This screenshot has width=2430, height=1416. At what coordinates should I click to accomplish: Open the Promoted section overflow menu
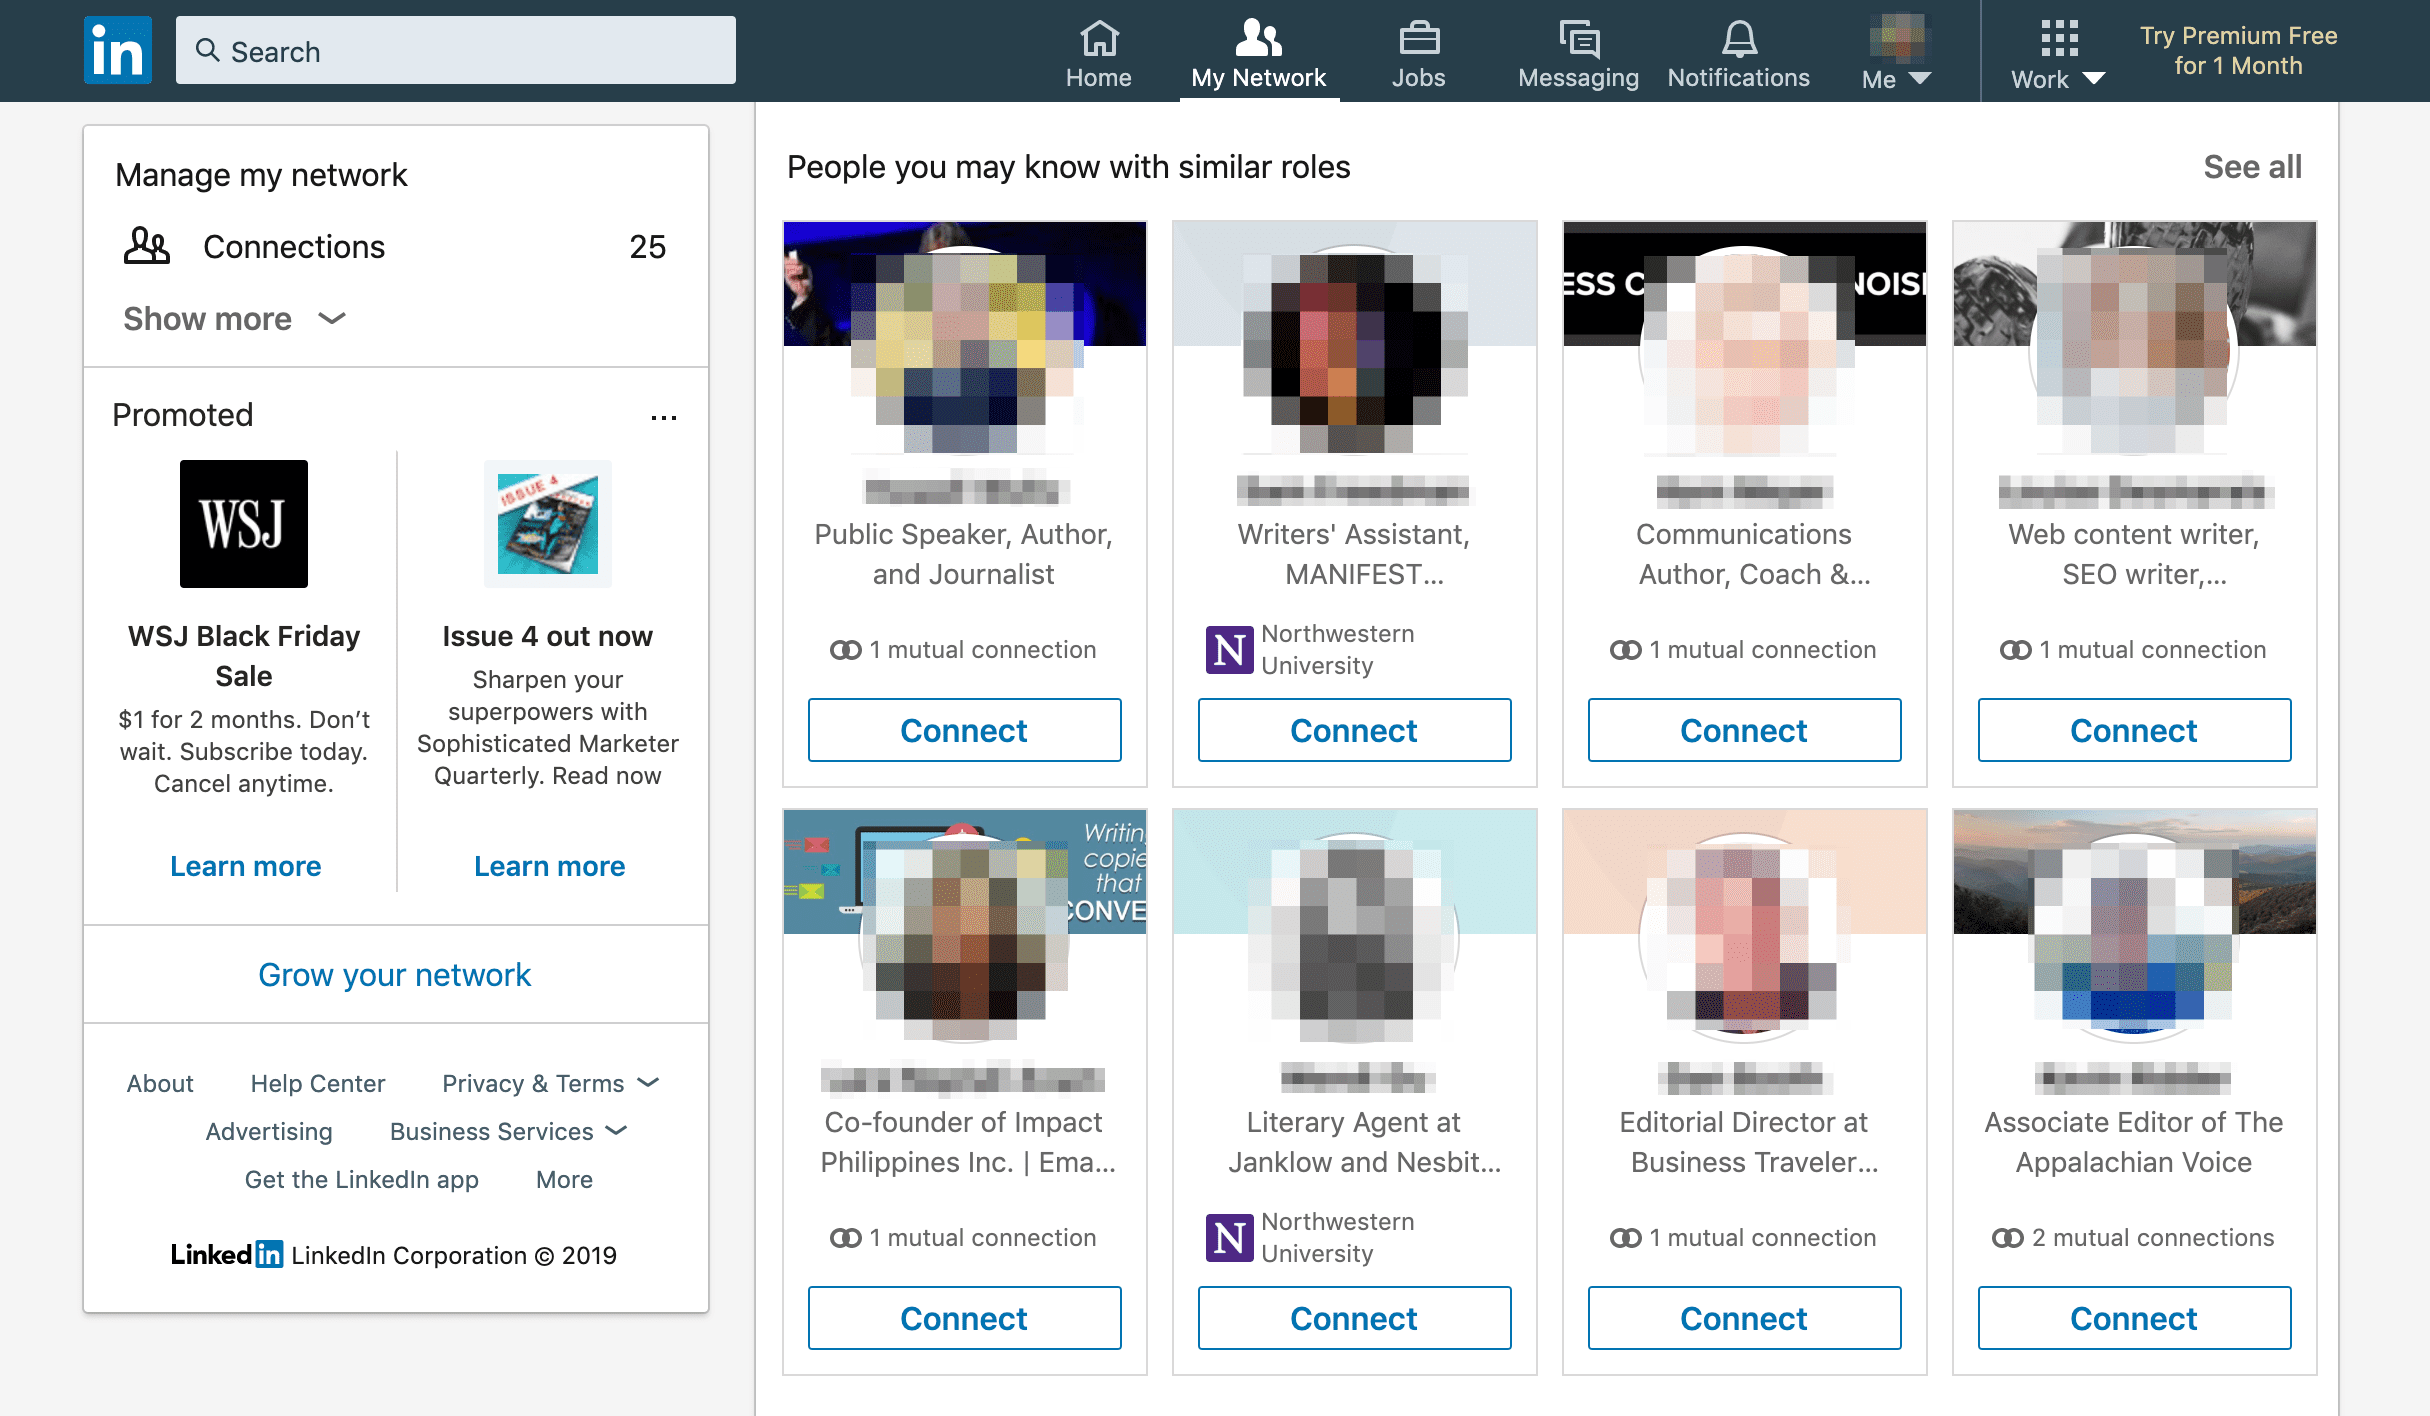[x=664, y=417]
